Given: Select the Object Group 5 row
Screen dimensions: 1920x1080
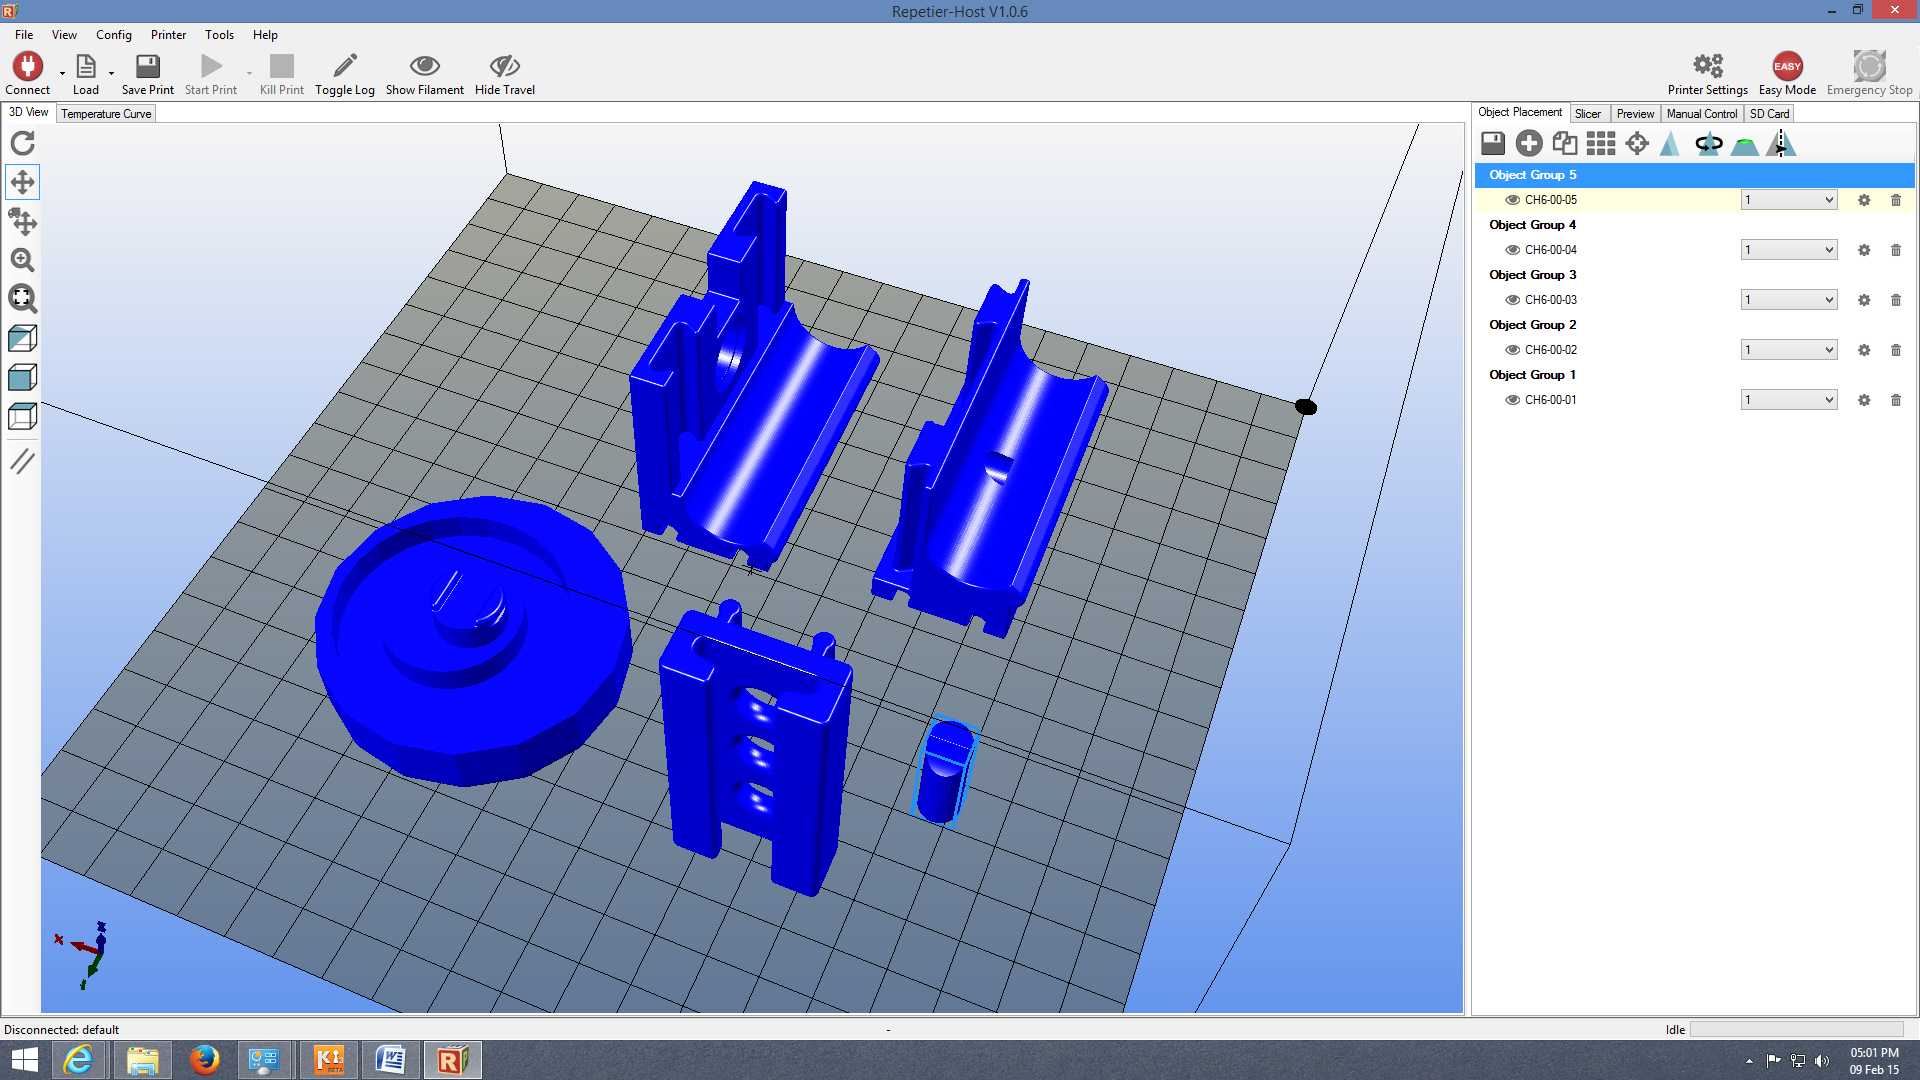Looking at the screenshot, I should click(x=1695, y=175).
